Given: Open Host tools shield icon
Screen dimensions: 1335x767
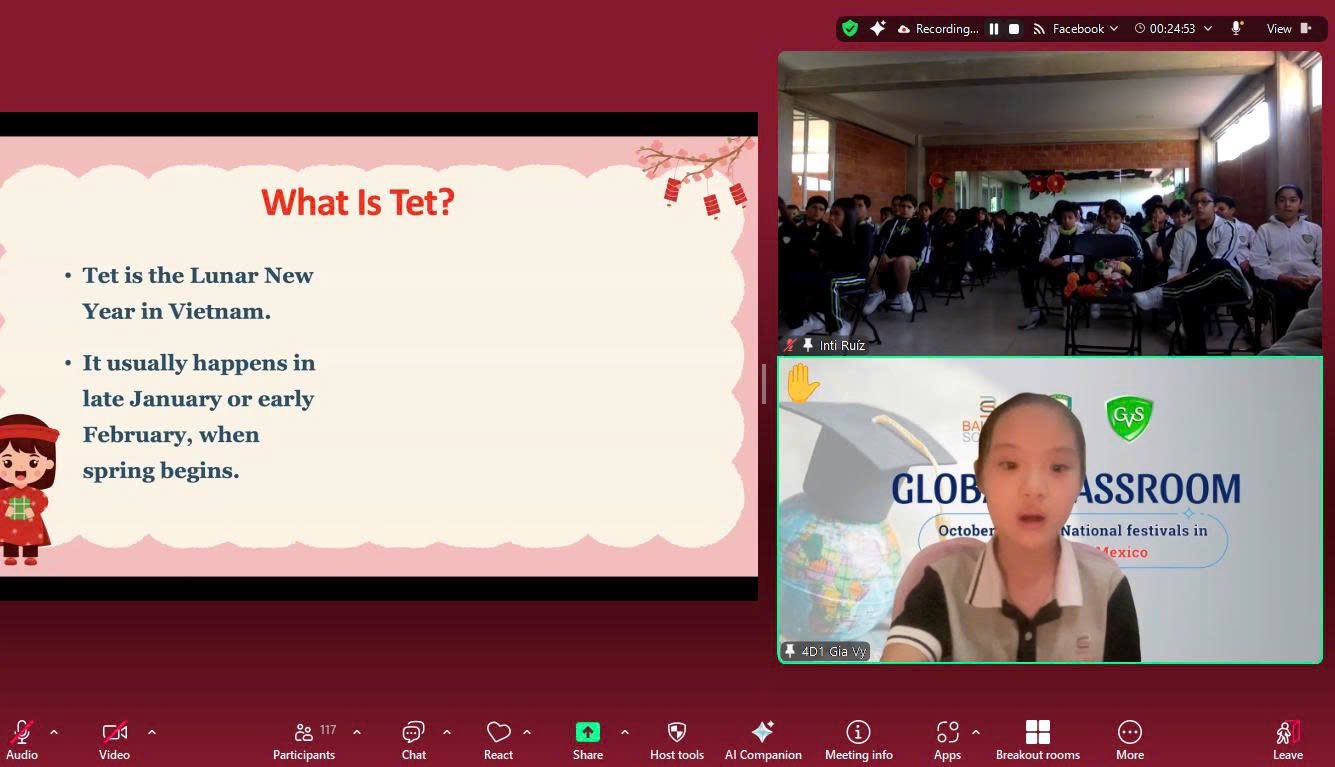Looking at the screenshot, I should 677,740.
